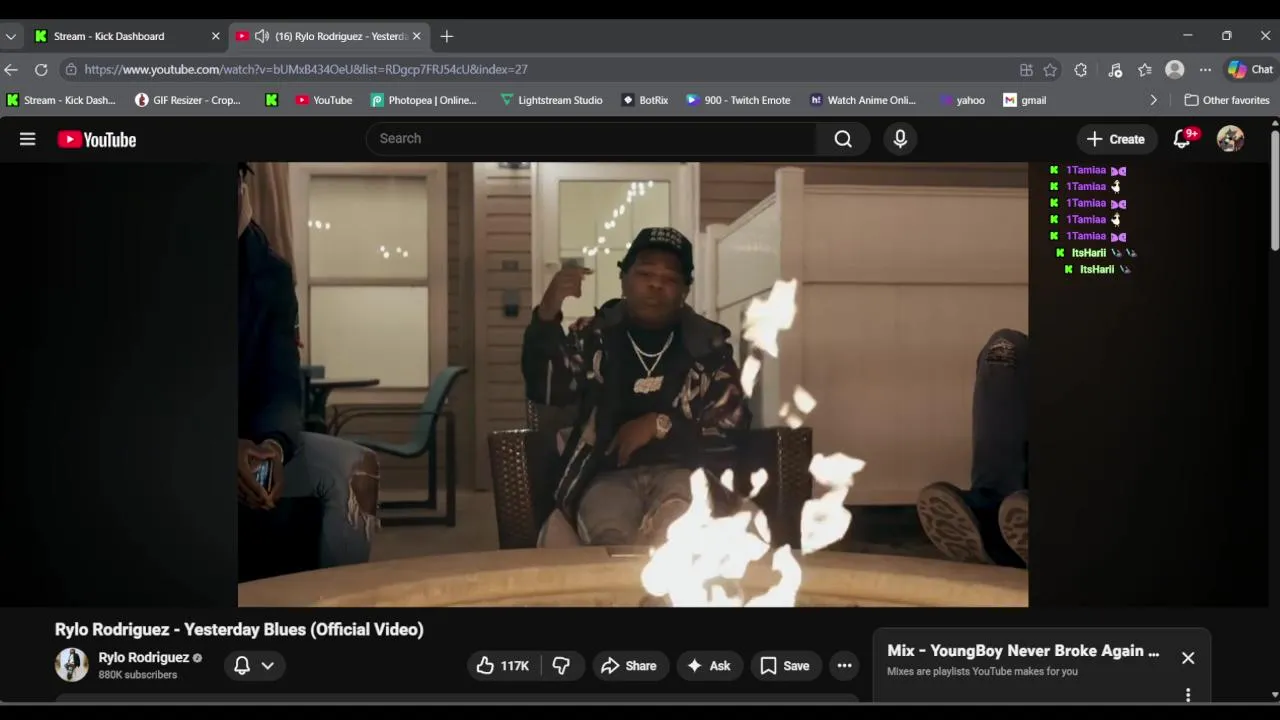
Task: Close the Kick Dashboard tab
Action: (215, 36)
